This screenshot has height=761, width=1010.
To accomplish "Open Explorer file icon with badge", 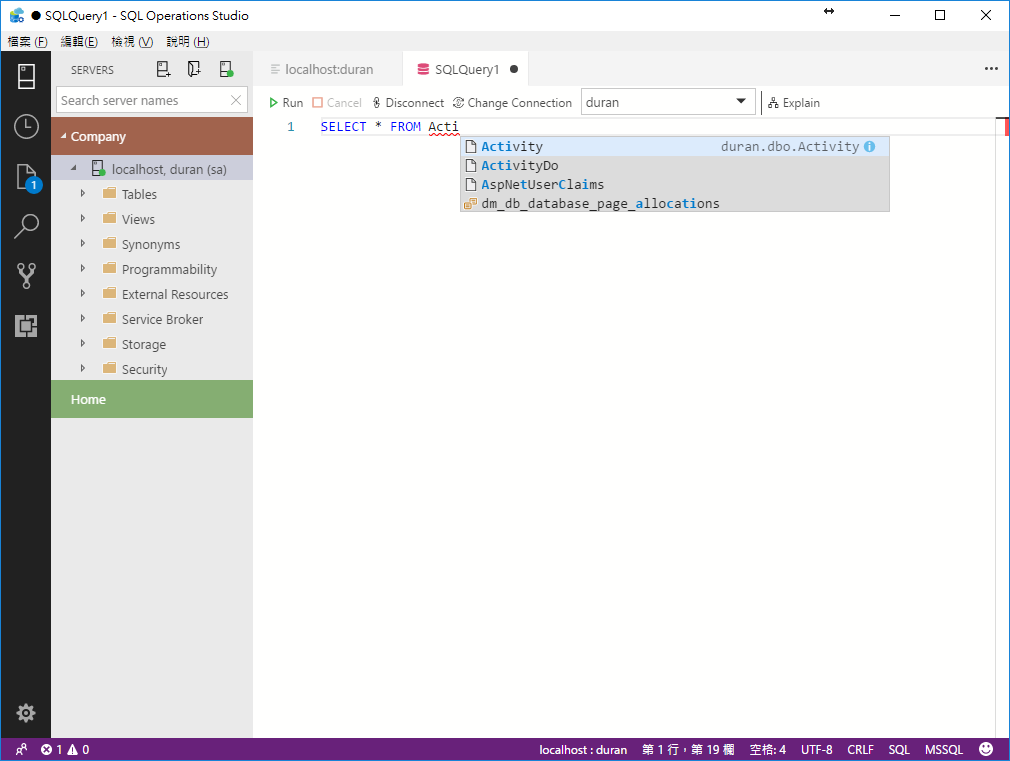I will tap(27, 177).
